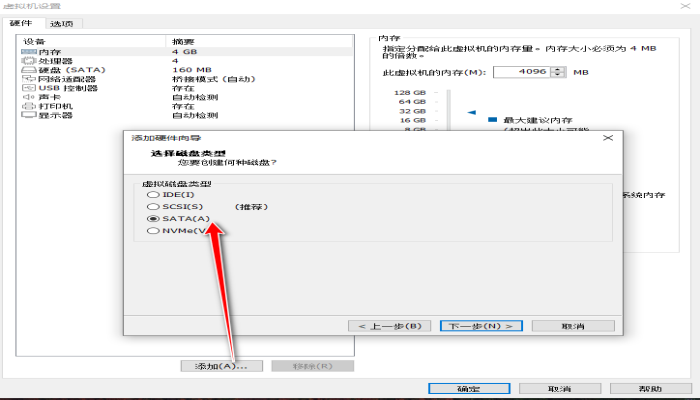The width and height of the screenshot is (700, 400).
Task: Choose the SATA(A) disk type
Action: pyautogui.click(x=153, y=219)
